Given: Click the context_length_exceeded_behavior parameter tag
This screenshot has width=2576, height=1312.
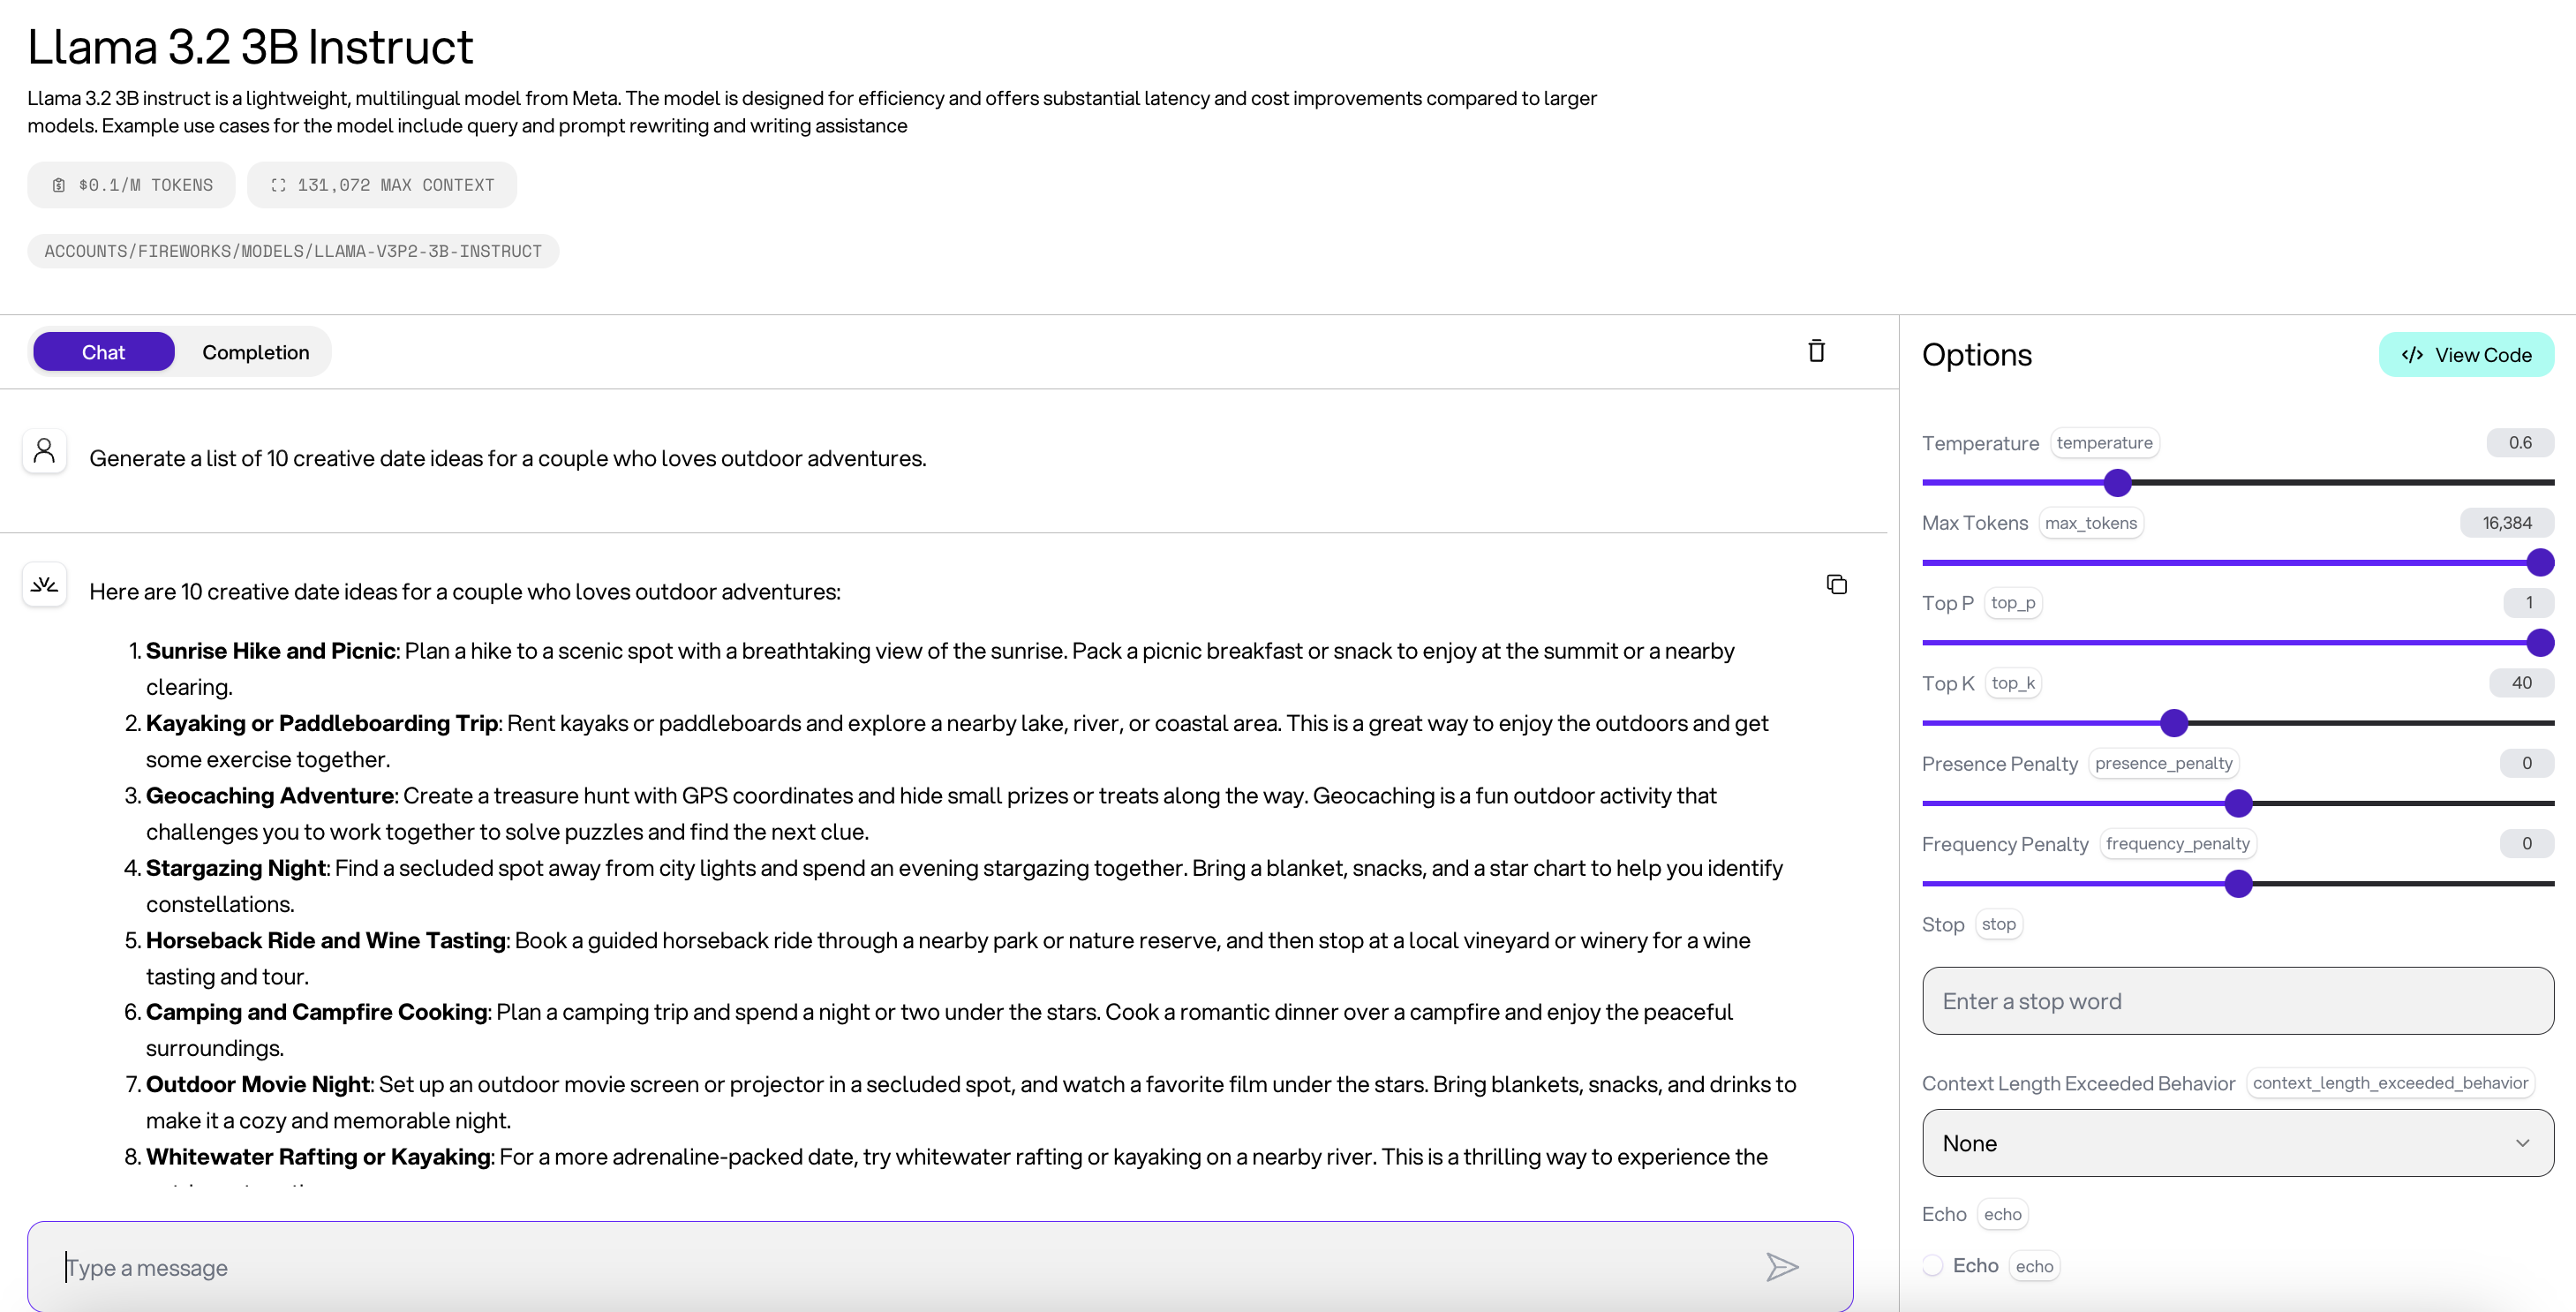Looking at the screenshot, I should click(2390, 1083).
